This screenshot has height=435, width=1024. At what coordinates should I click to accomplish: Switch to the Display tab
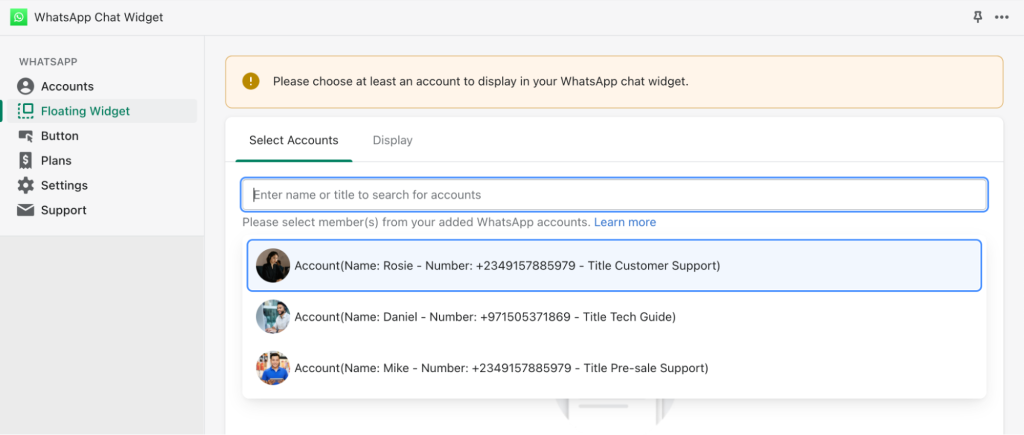(x=392, y=140)
